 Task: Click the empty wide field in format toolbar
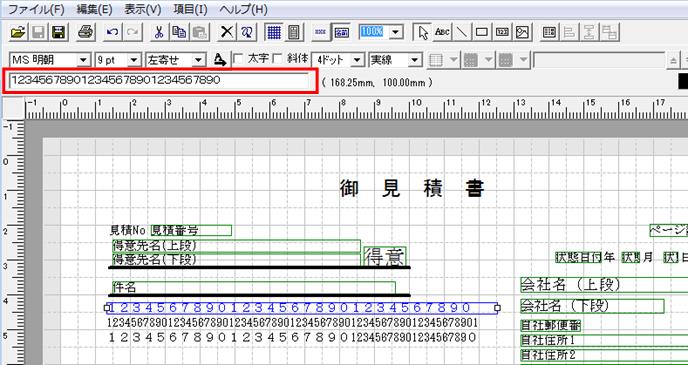tap(599, 61)
